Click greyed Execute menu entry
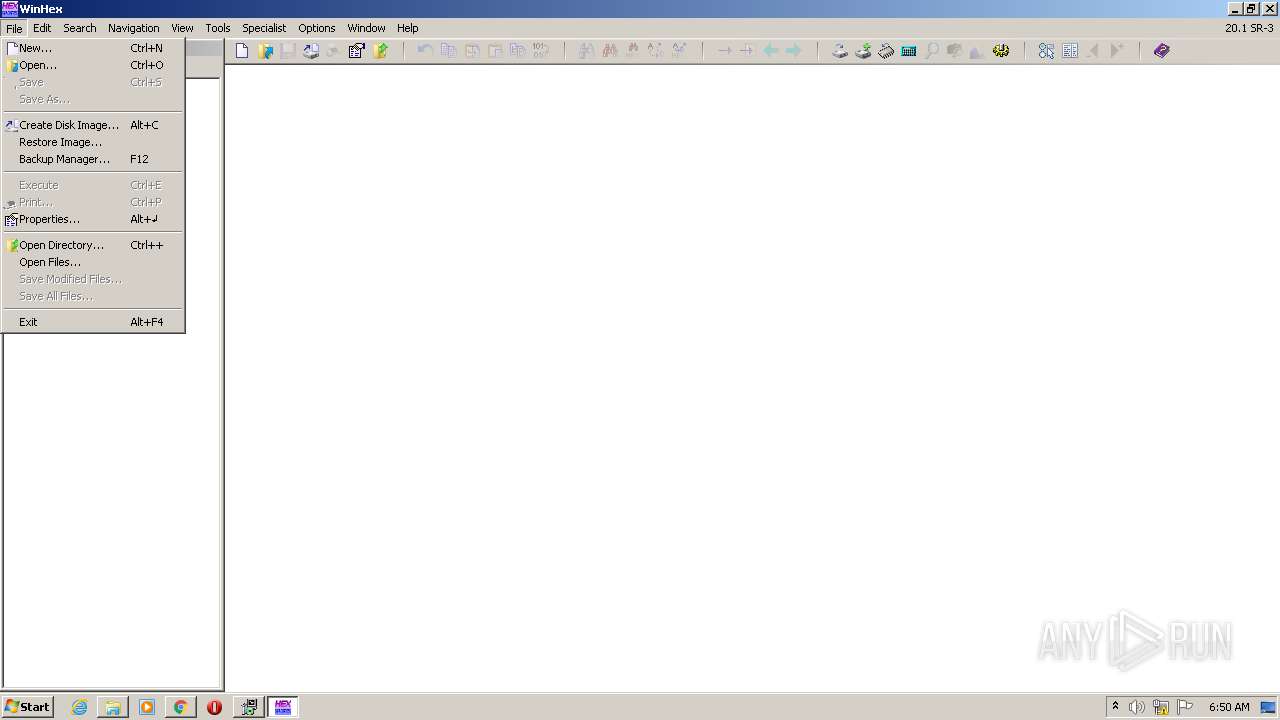This screenshot has height=720, width=1280. [93, 185]
